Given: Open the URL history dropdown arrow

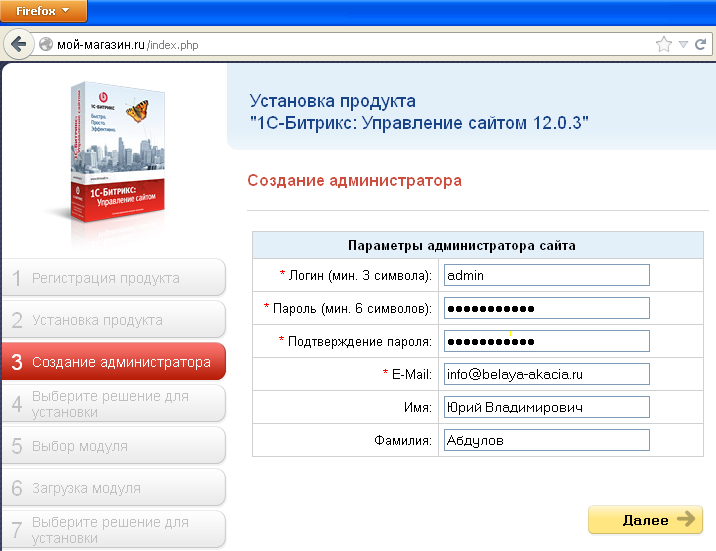Looking at the screenshot, I should [683, 44].
